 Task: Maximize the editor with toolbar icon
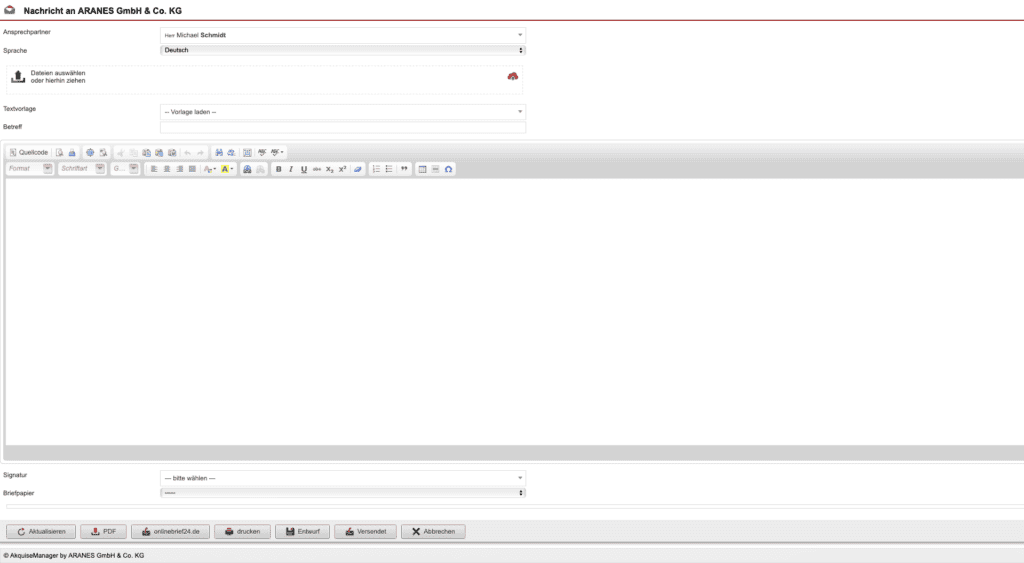click(90, 152)
